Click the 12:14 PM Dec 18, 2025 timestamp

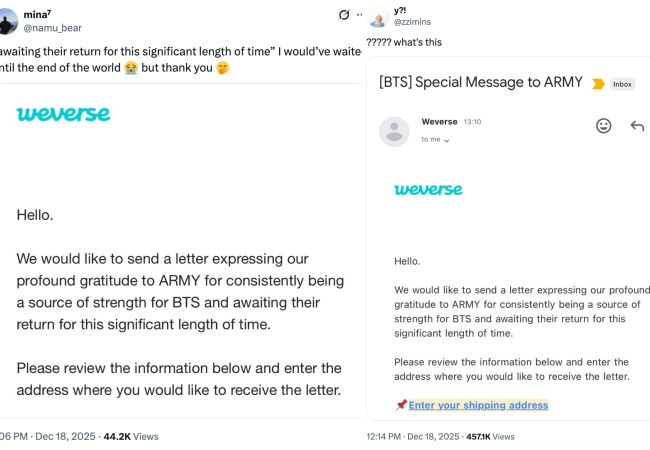pyautogui.click(x=410, y=436)
